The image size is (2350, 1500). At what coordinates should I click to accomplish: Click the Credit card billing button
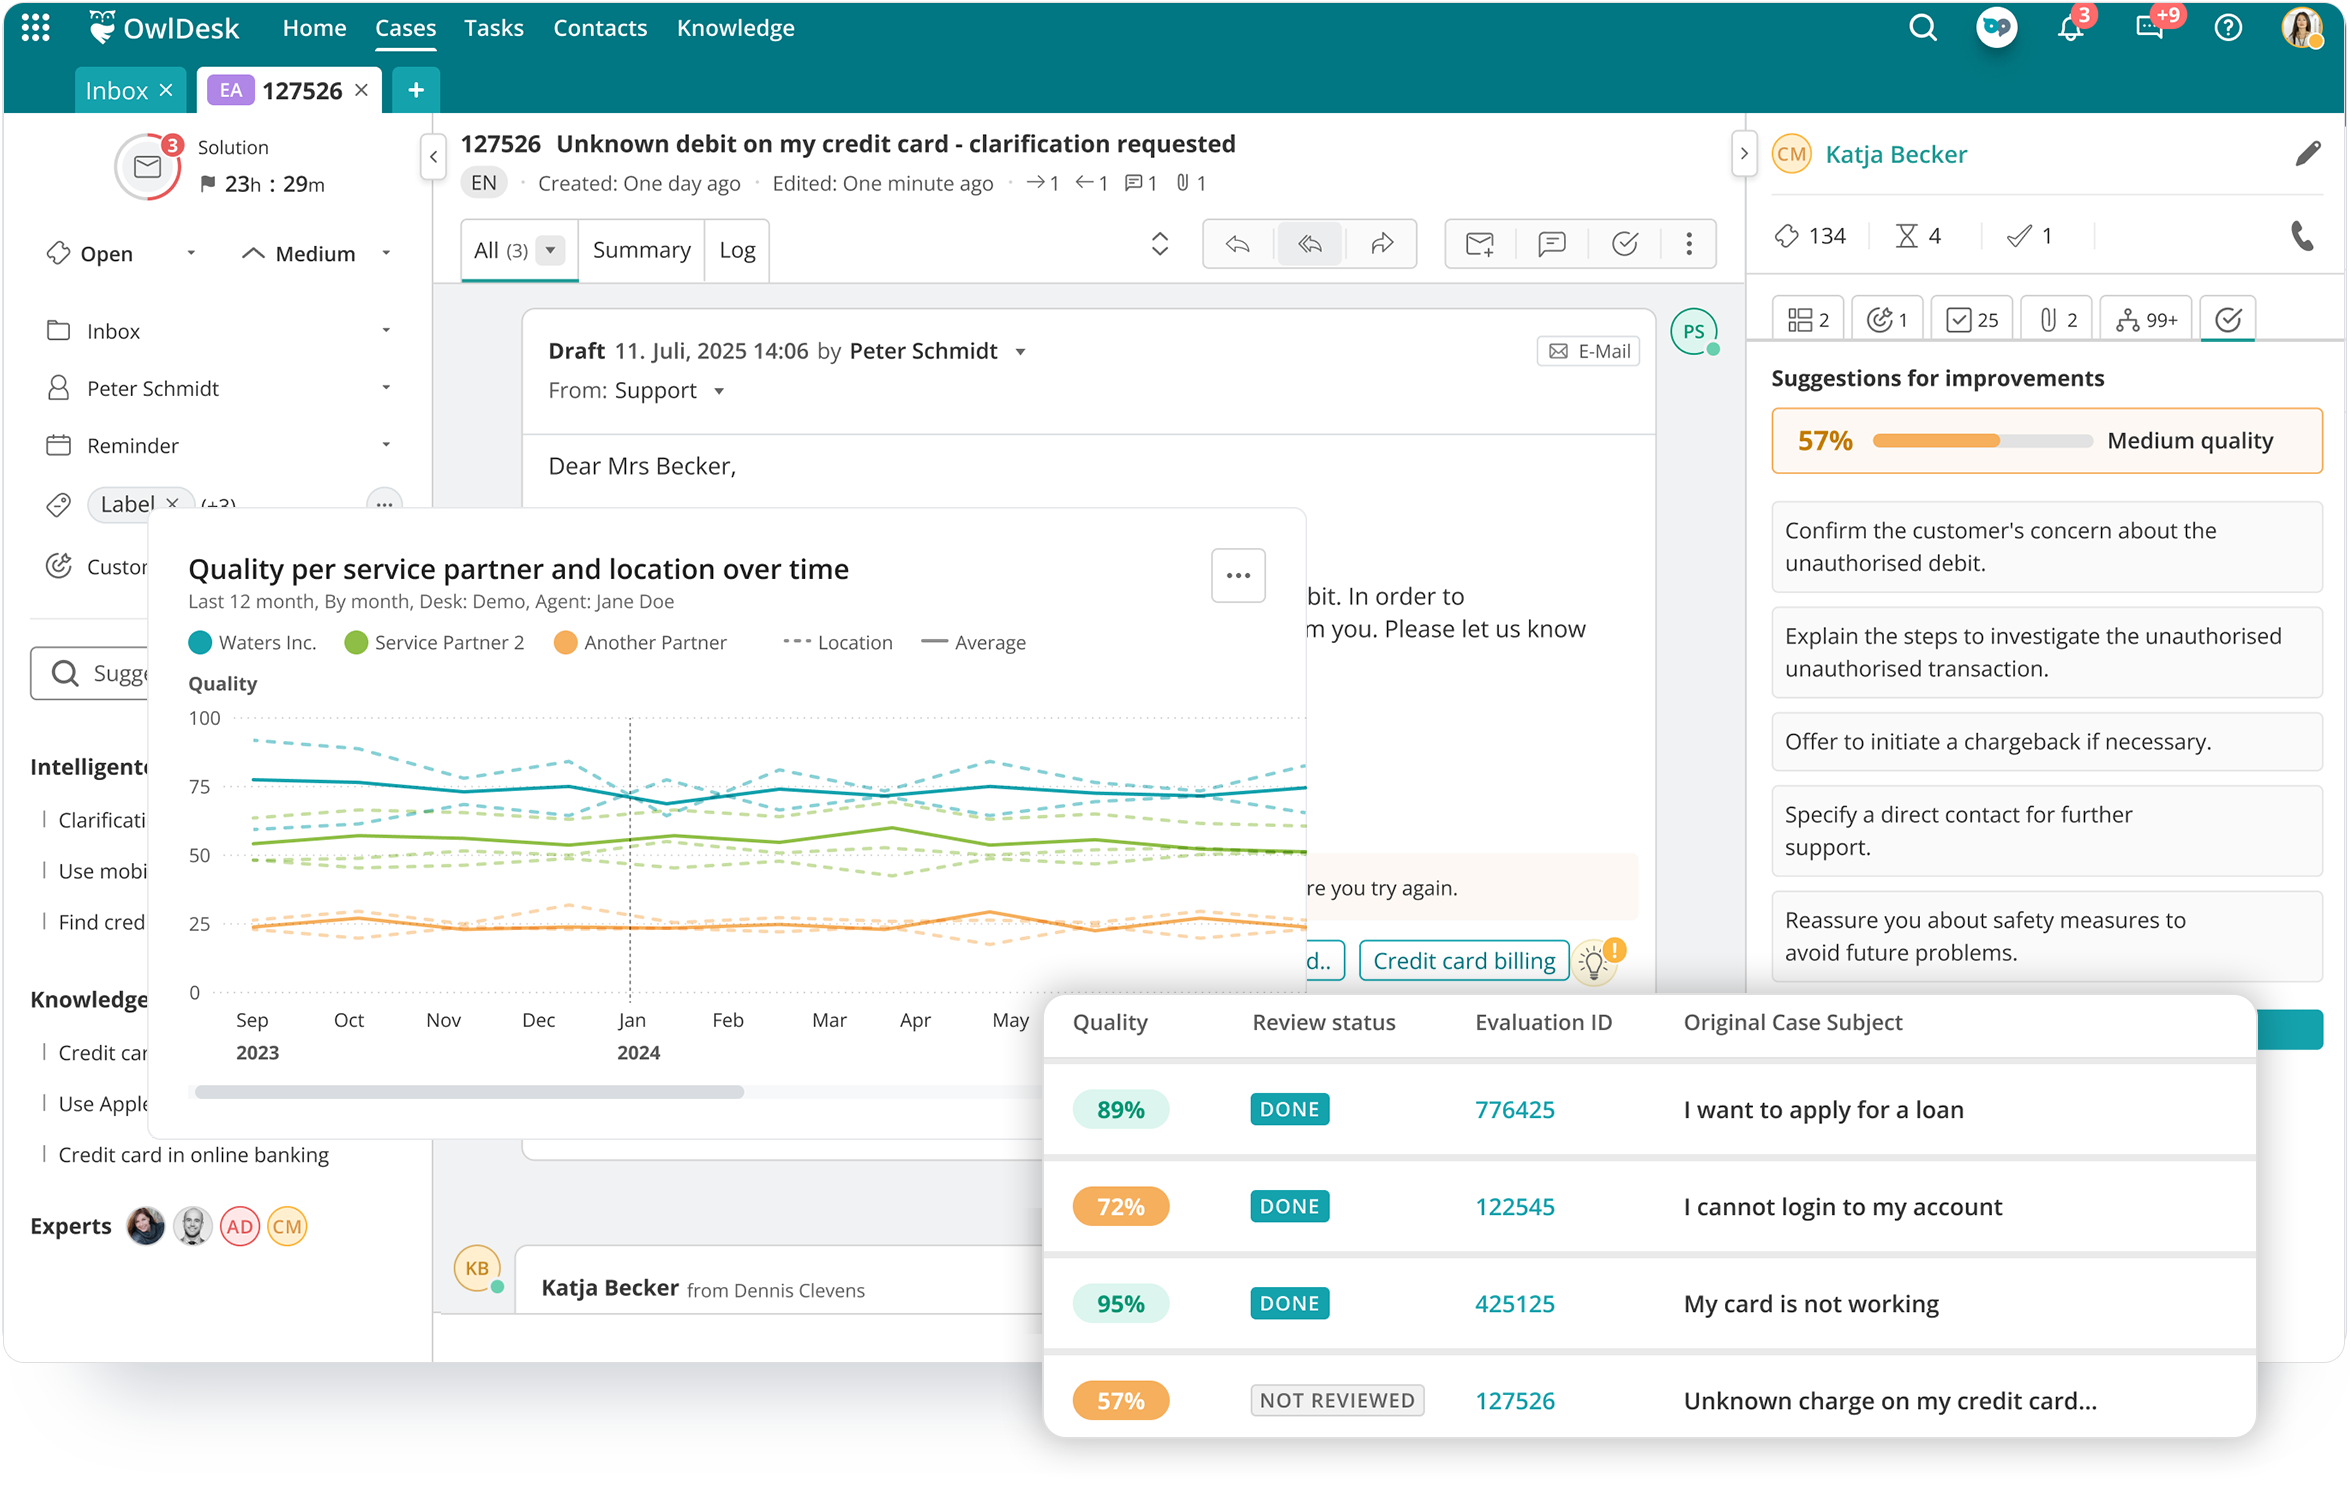pyautogui.click(x=1463, y=960)
